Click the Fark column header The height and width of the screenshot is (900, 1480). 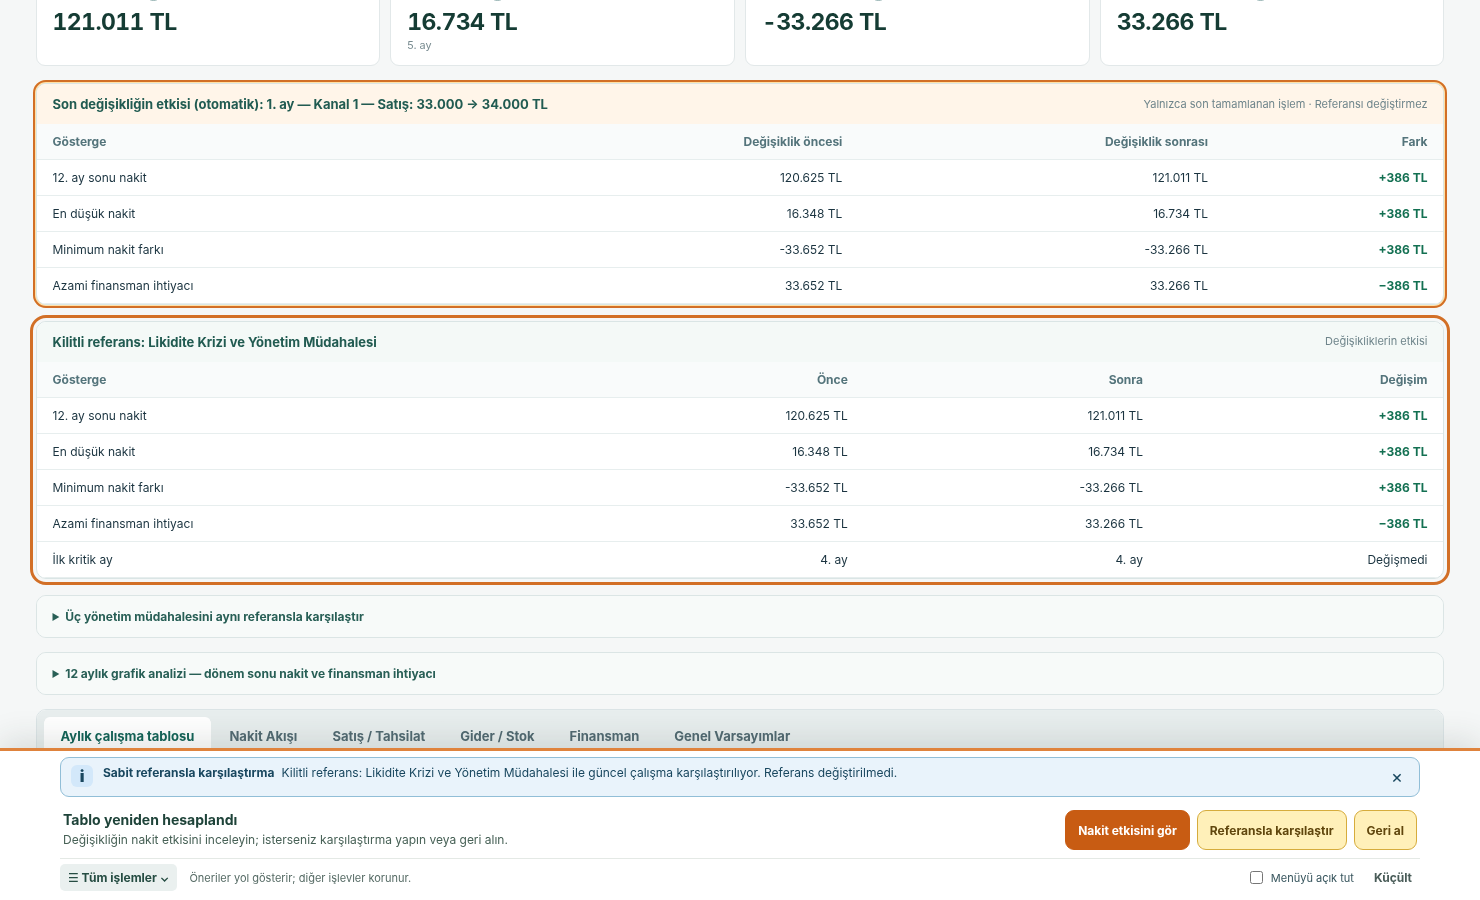click(1414, 142)
